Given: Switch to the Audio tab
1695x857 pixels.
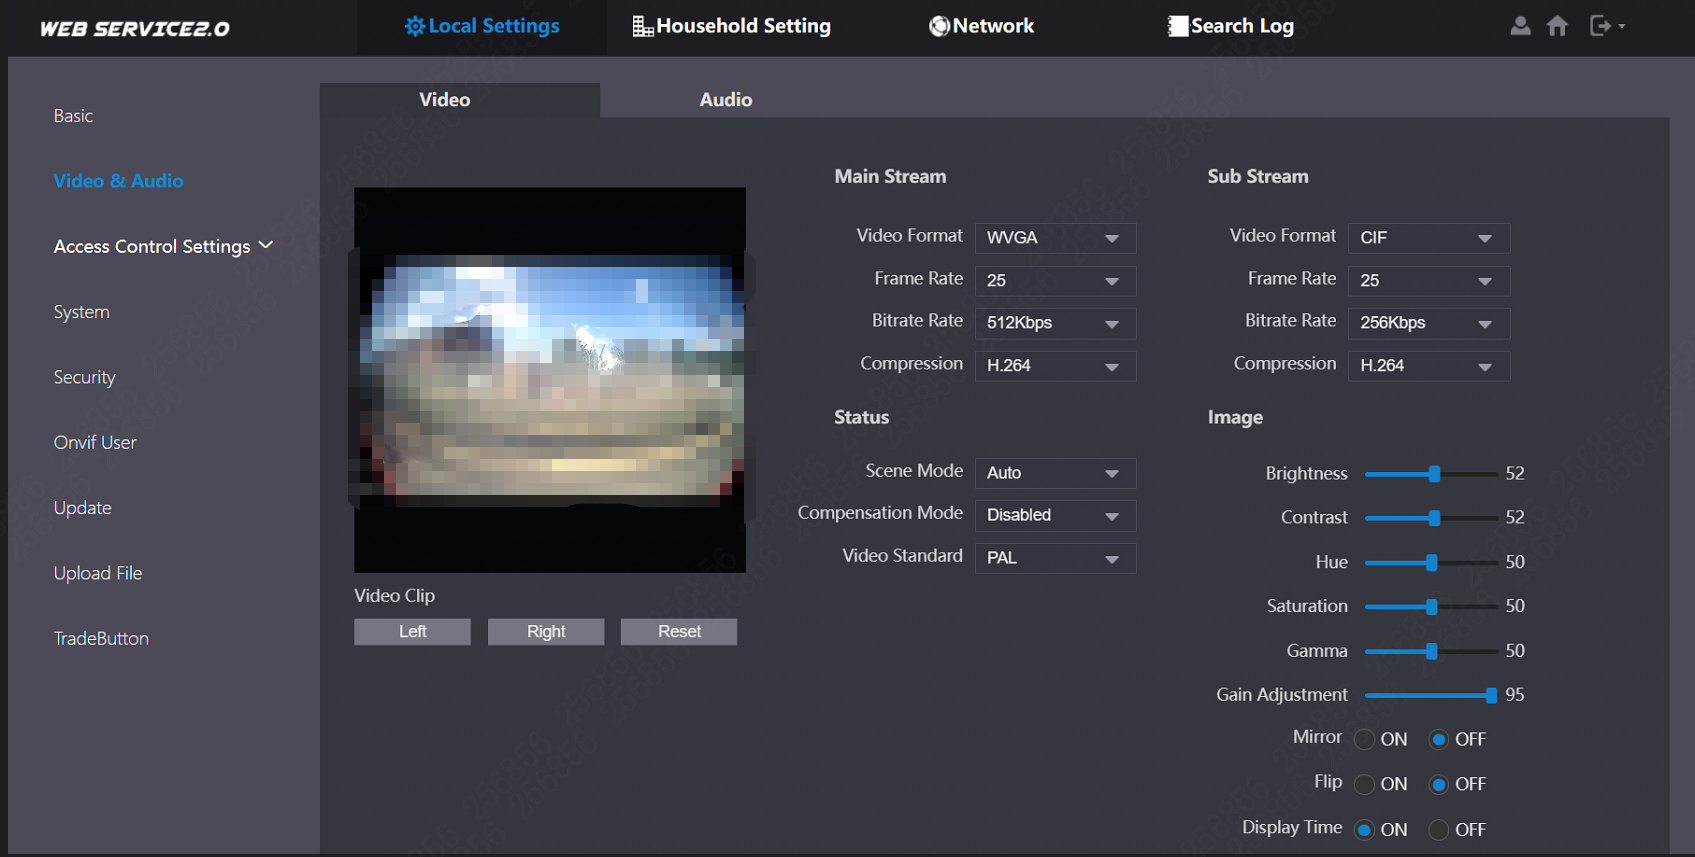Looking at the screenshot, I should (725, 100).
